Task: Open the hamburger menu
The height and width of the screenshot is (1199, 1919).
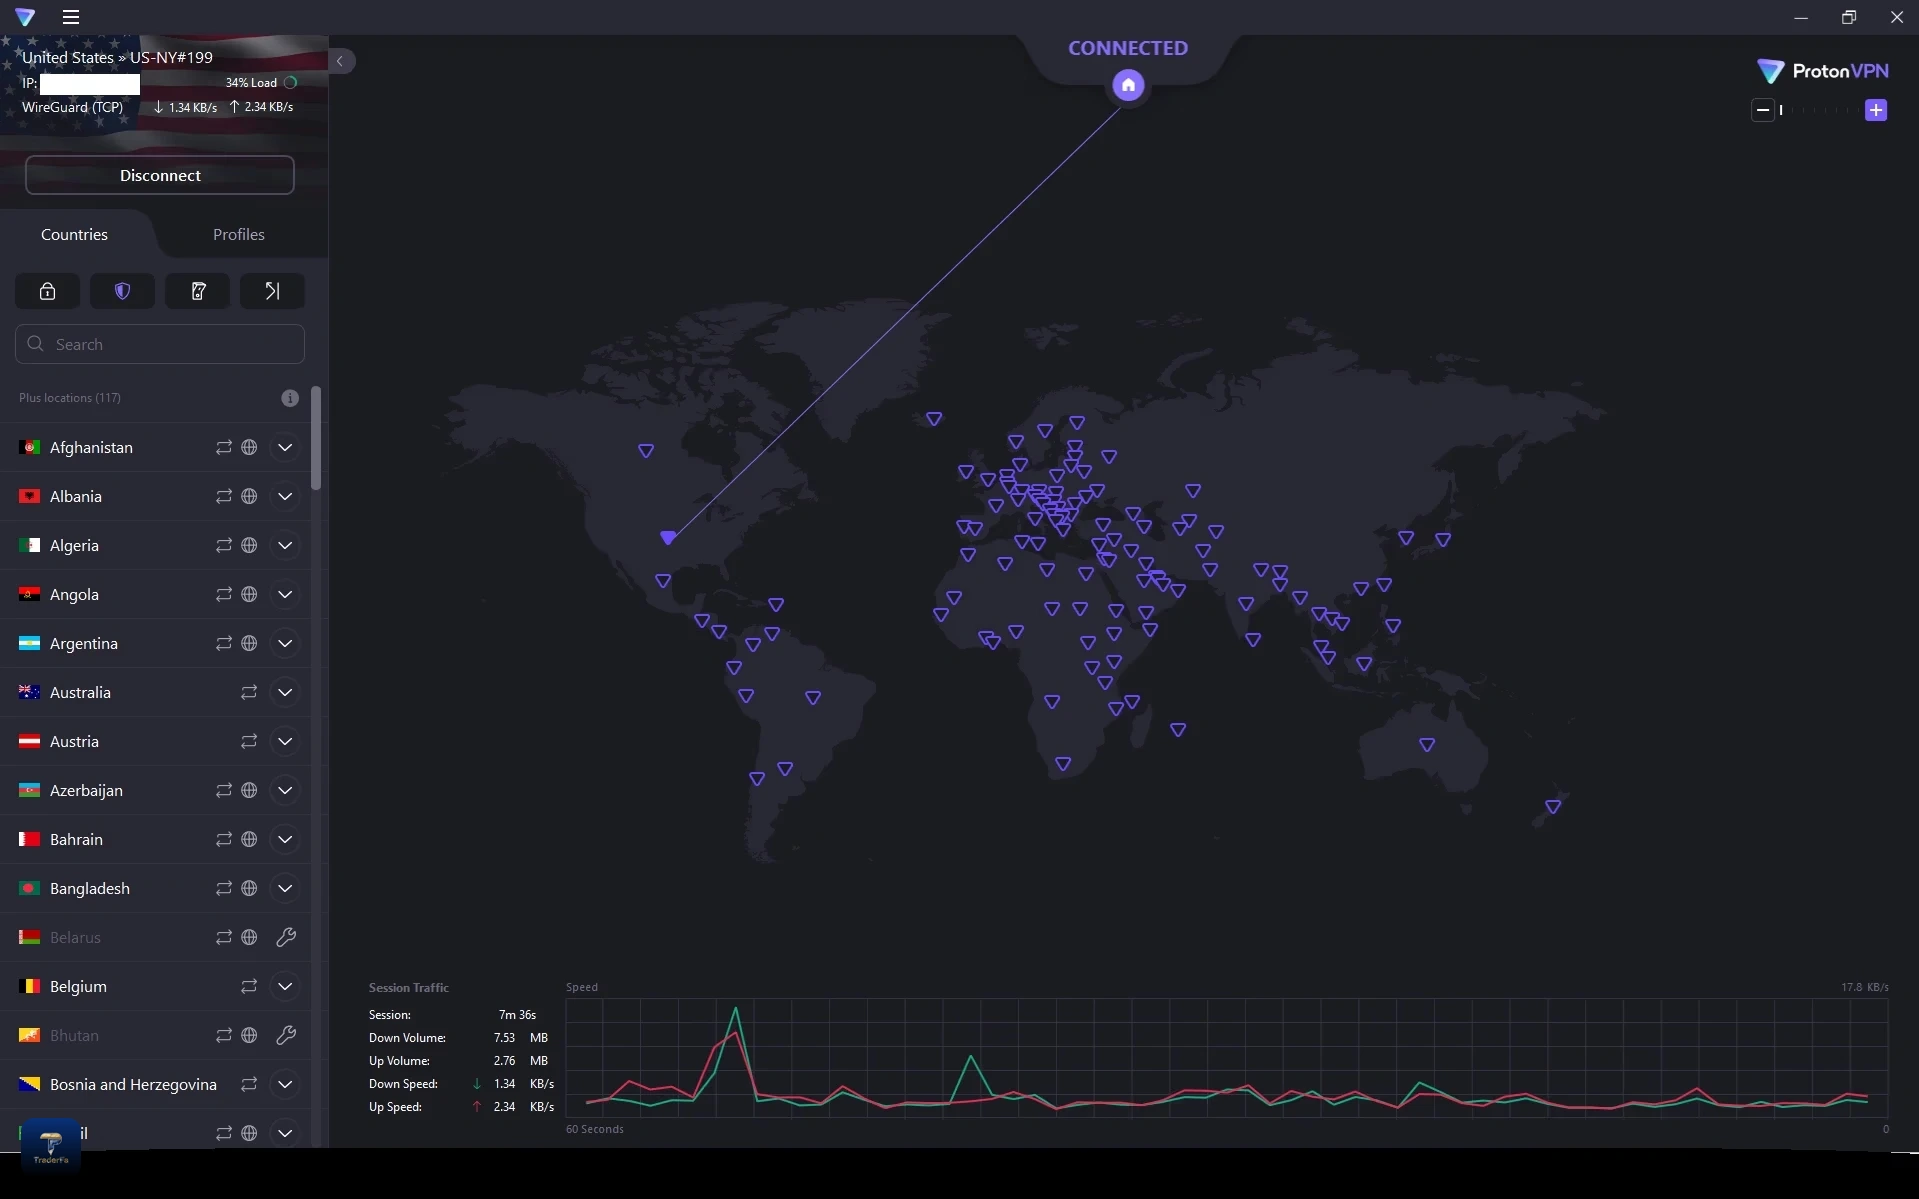Action: [71, 17]
